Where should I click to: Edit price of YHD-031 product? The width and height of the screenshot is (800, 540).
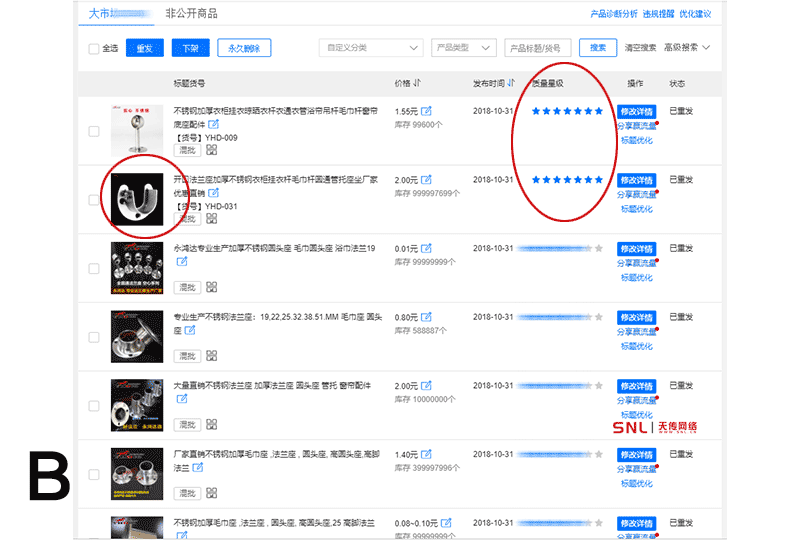coord(426,180)
